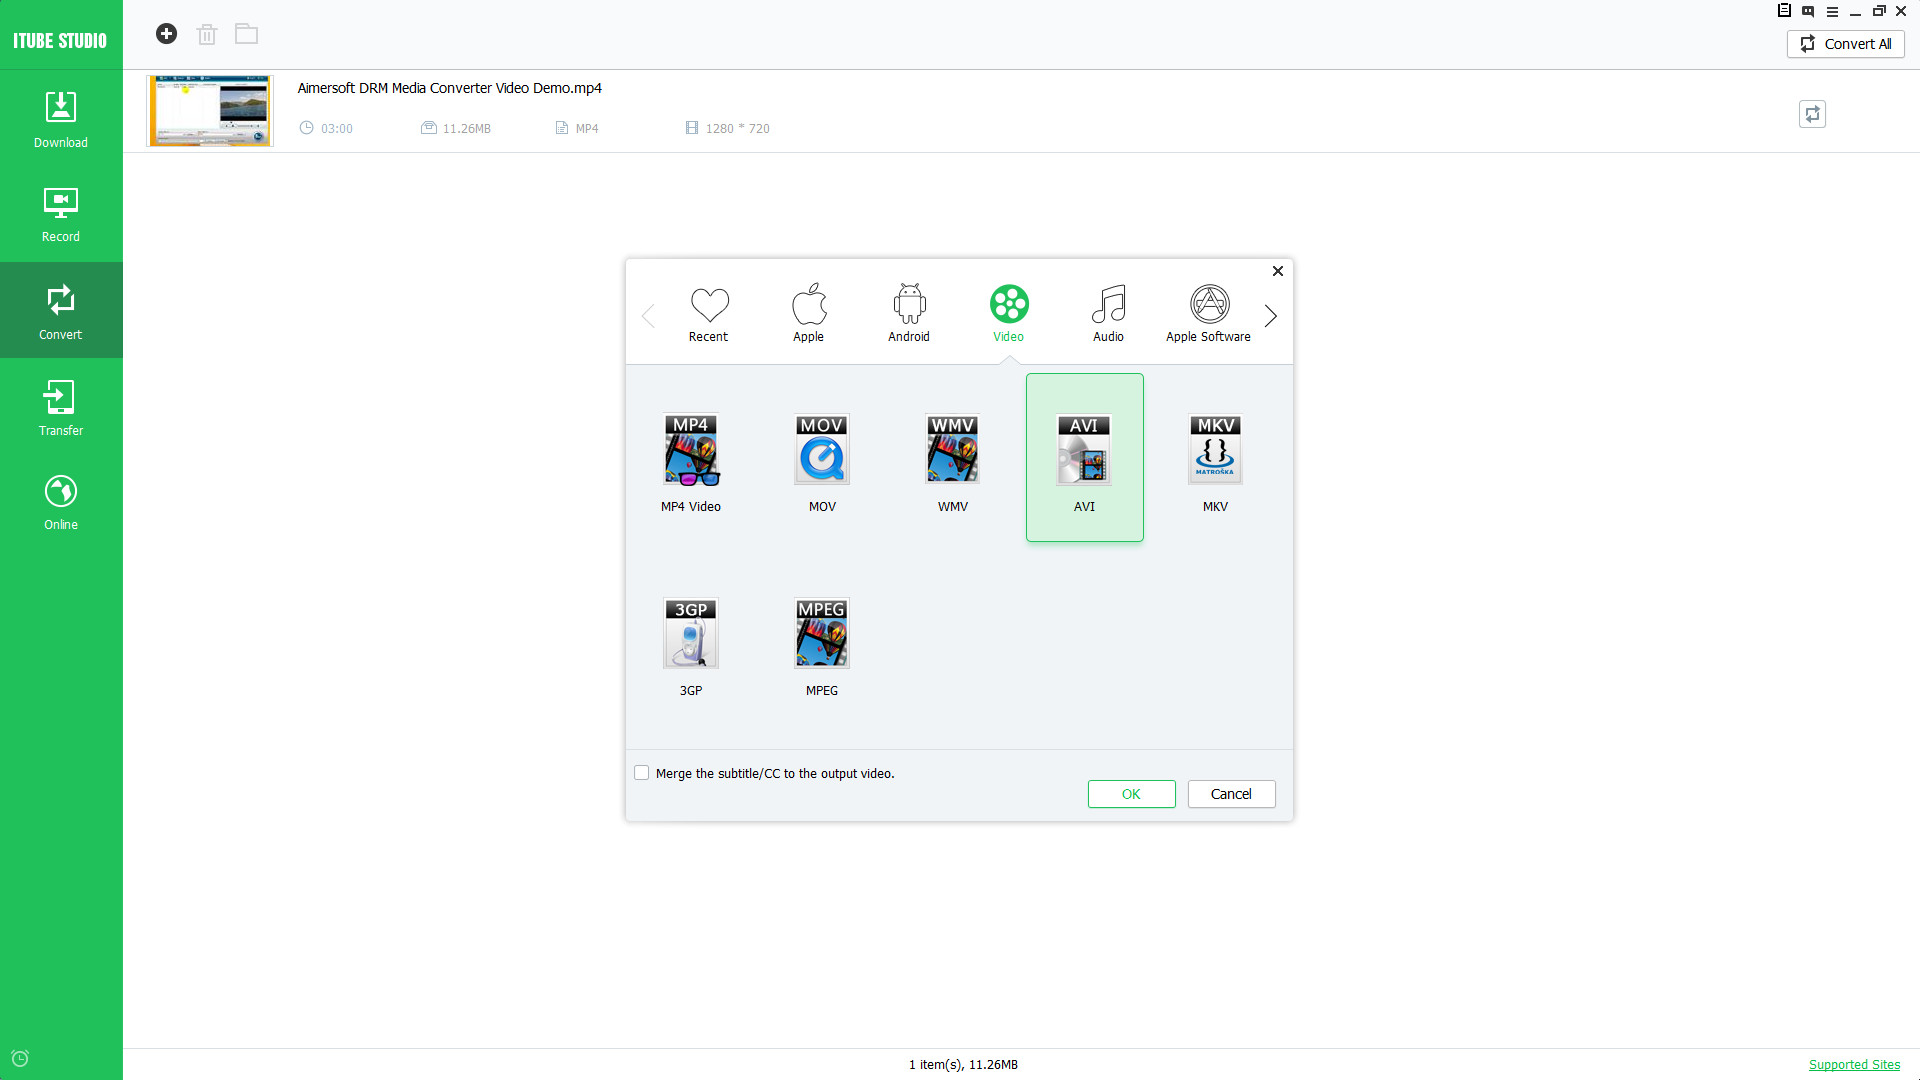Open the Record section in the sidebar

point(60,212)
